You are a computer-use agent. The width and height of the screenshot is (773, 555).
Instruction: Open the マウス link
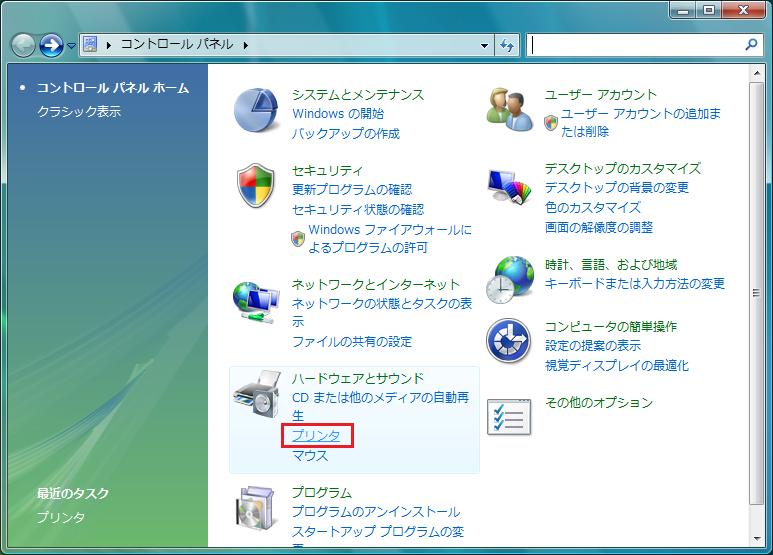coord(310,455)
